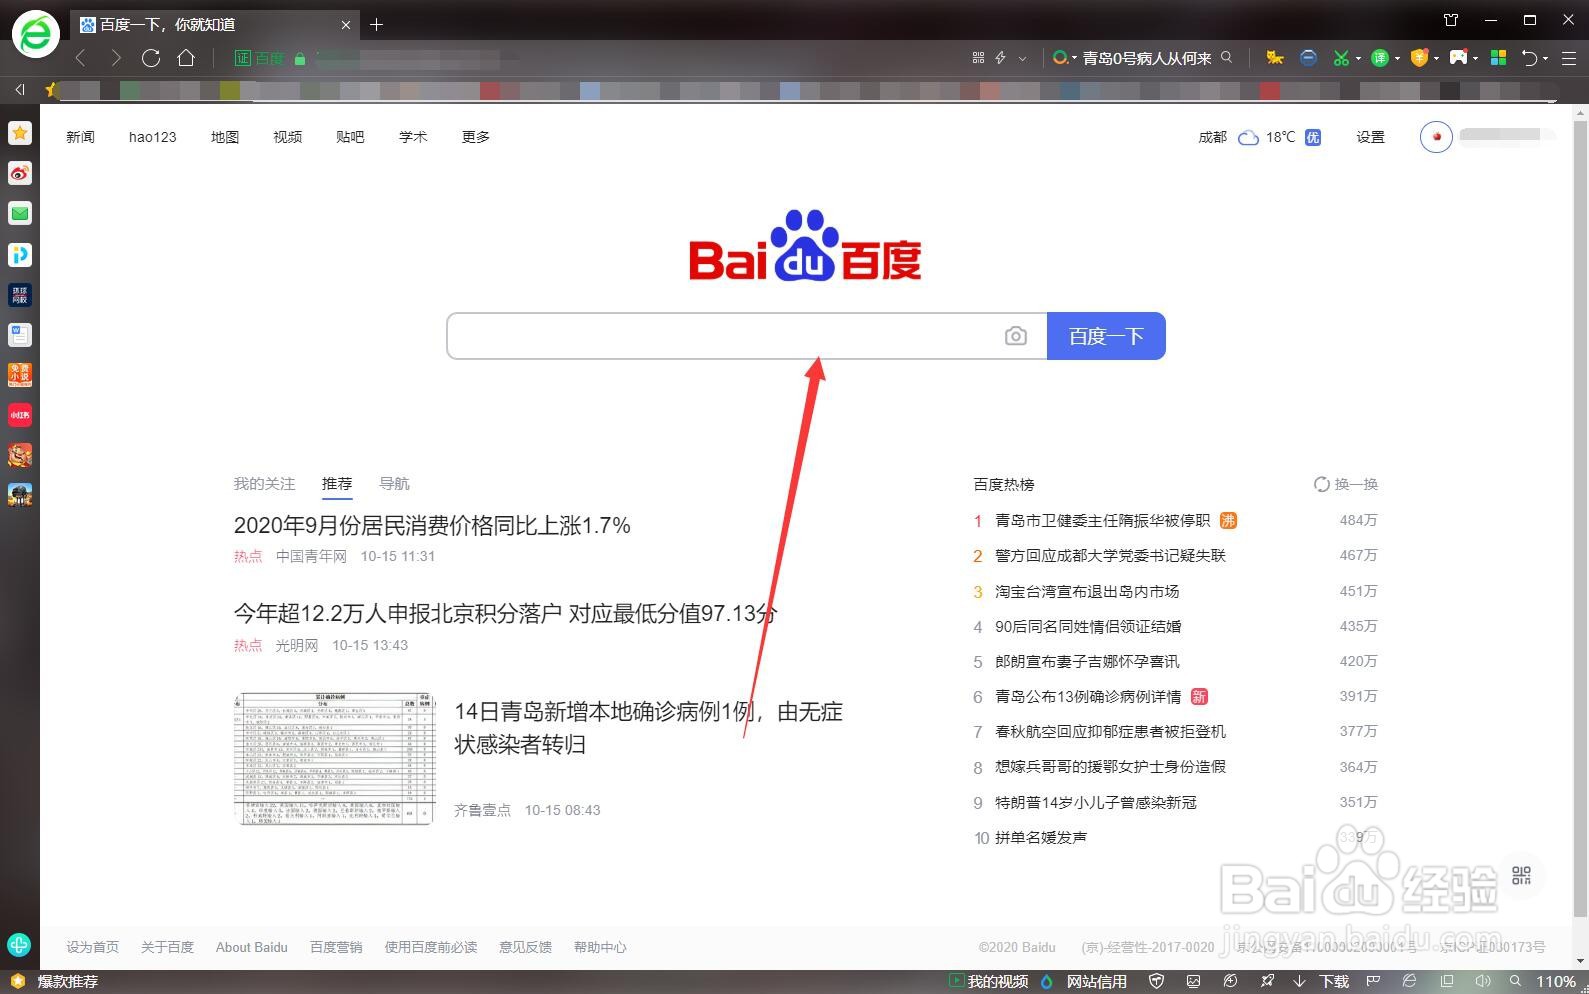The width and height of the screenshot is (1589, 994).
Task: Open dropdown arrow next to undo icon
Action: tap(1545, 59)
